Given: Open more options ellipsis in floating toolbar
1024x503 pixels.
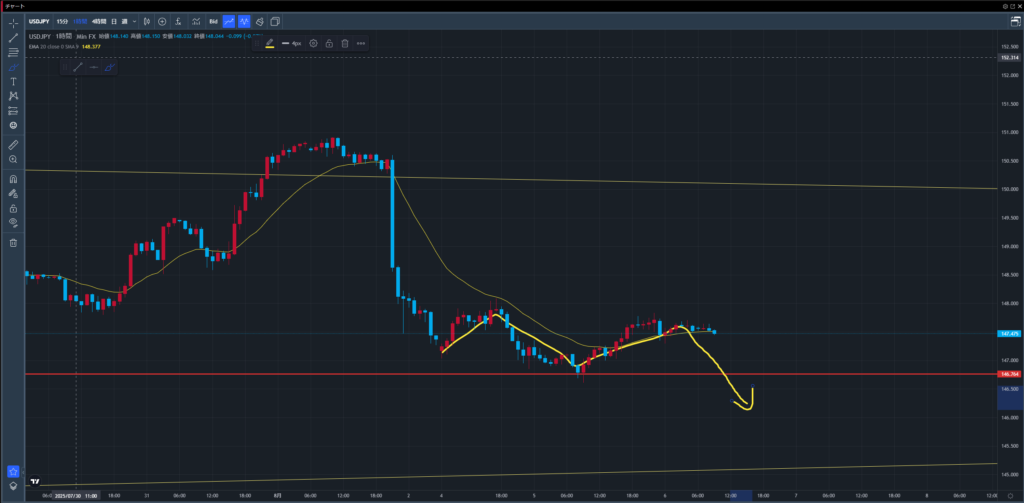Looking at the screenshot, I should [x=360, y=43].
